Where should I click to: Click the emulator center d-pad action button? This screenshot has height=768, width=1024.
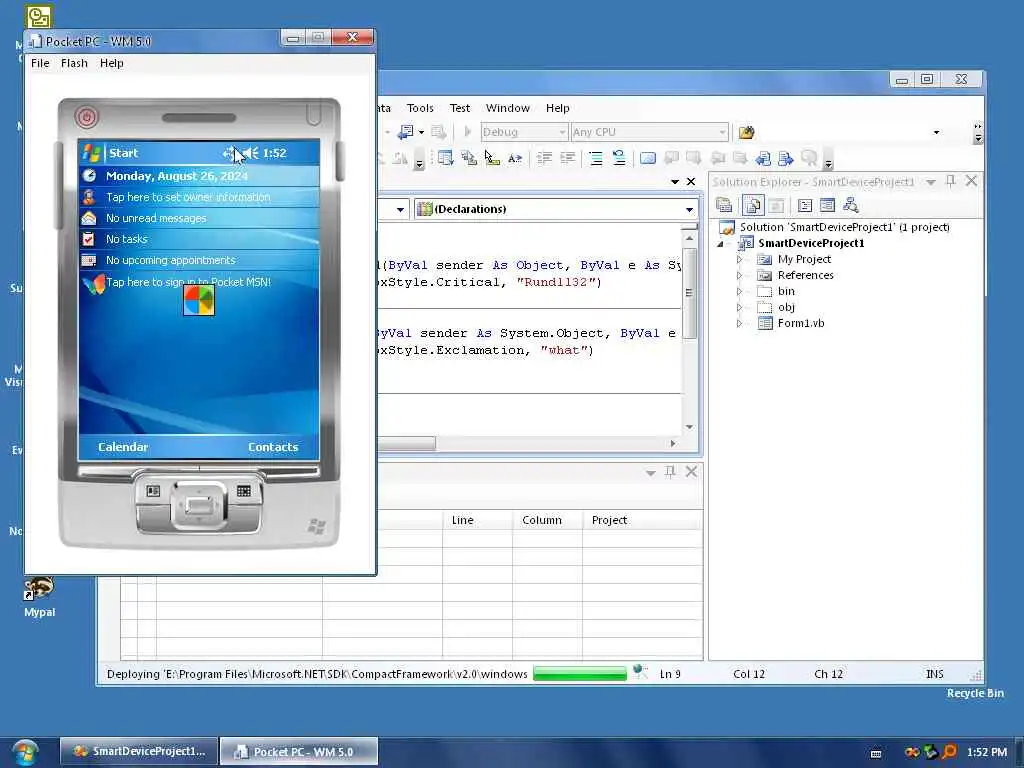pos(199,505)
